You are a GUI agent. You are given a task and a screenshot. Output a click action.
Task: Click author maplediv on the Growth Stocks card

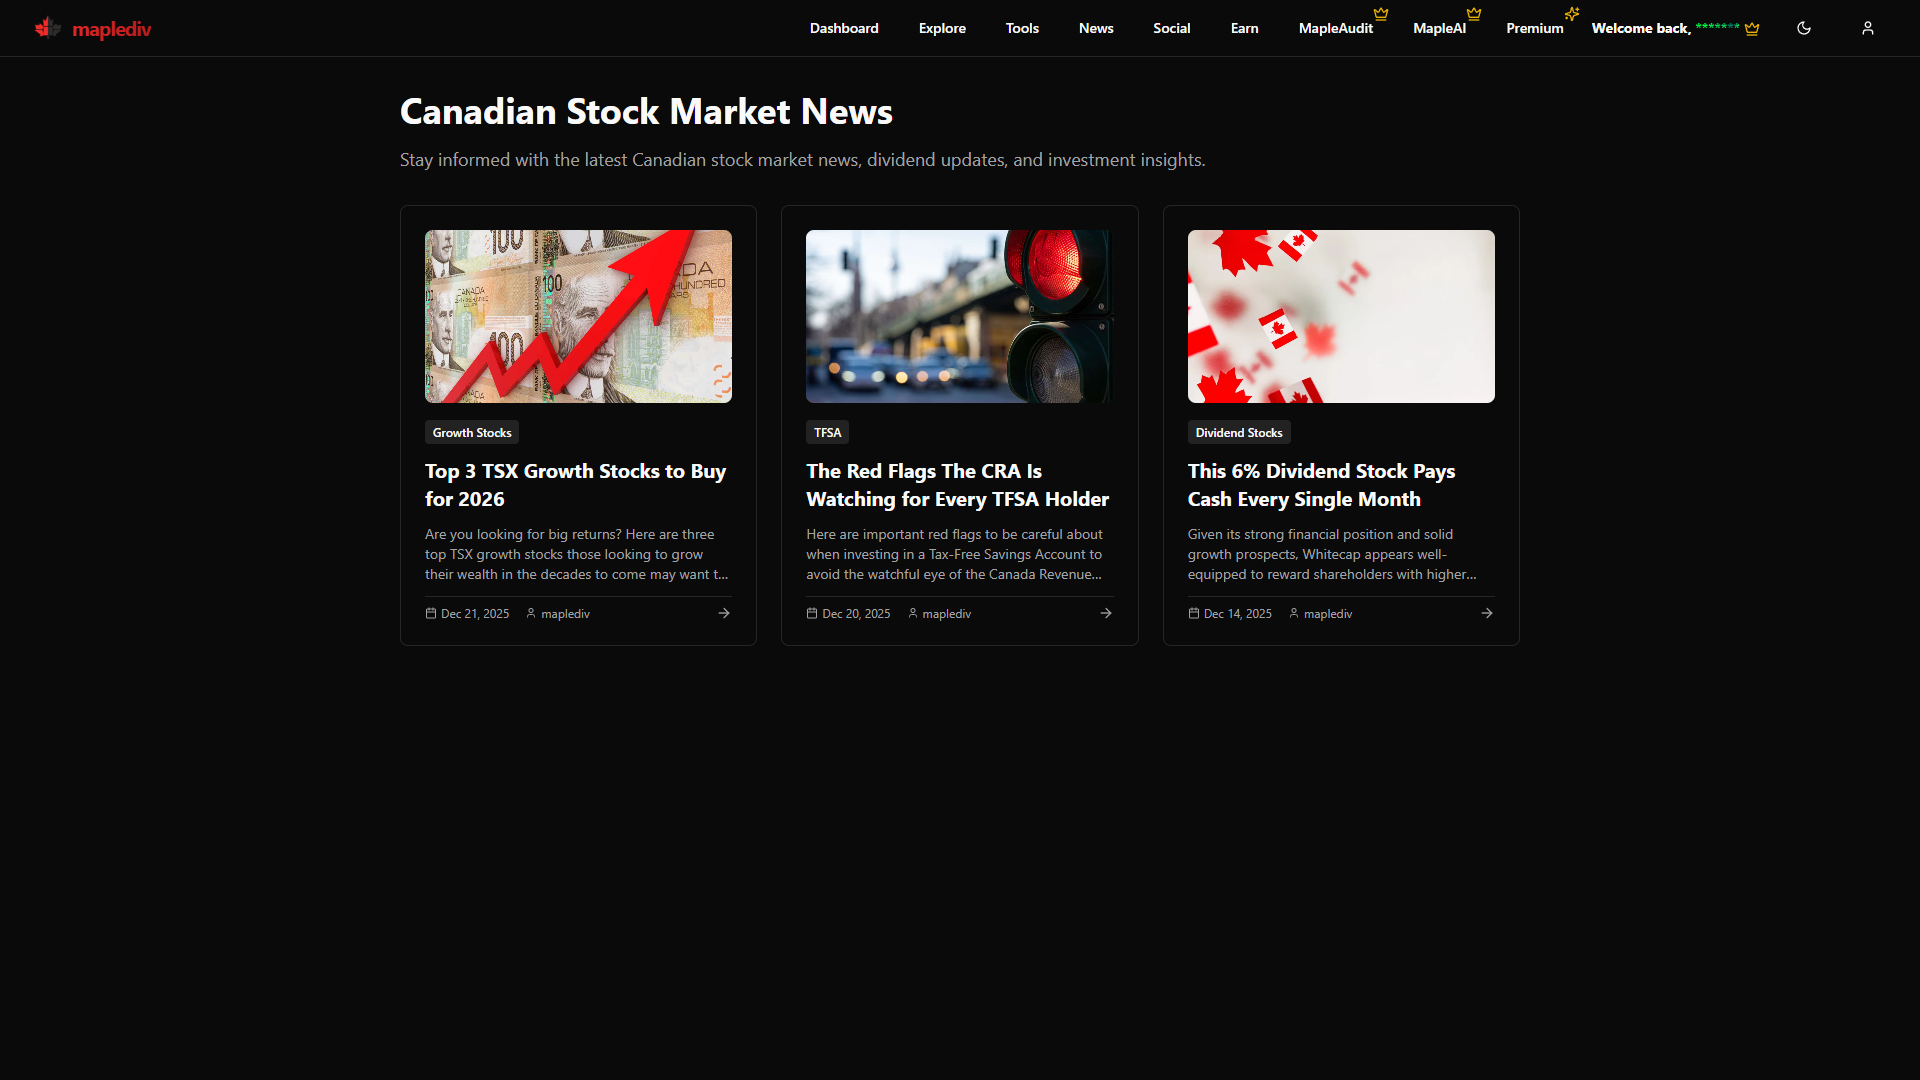(565, 614)
